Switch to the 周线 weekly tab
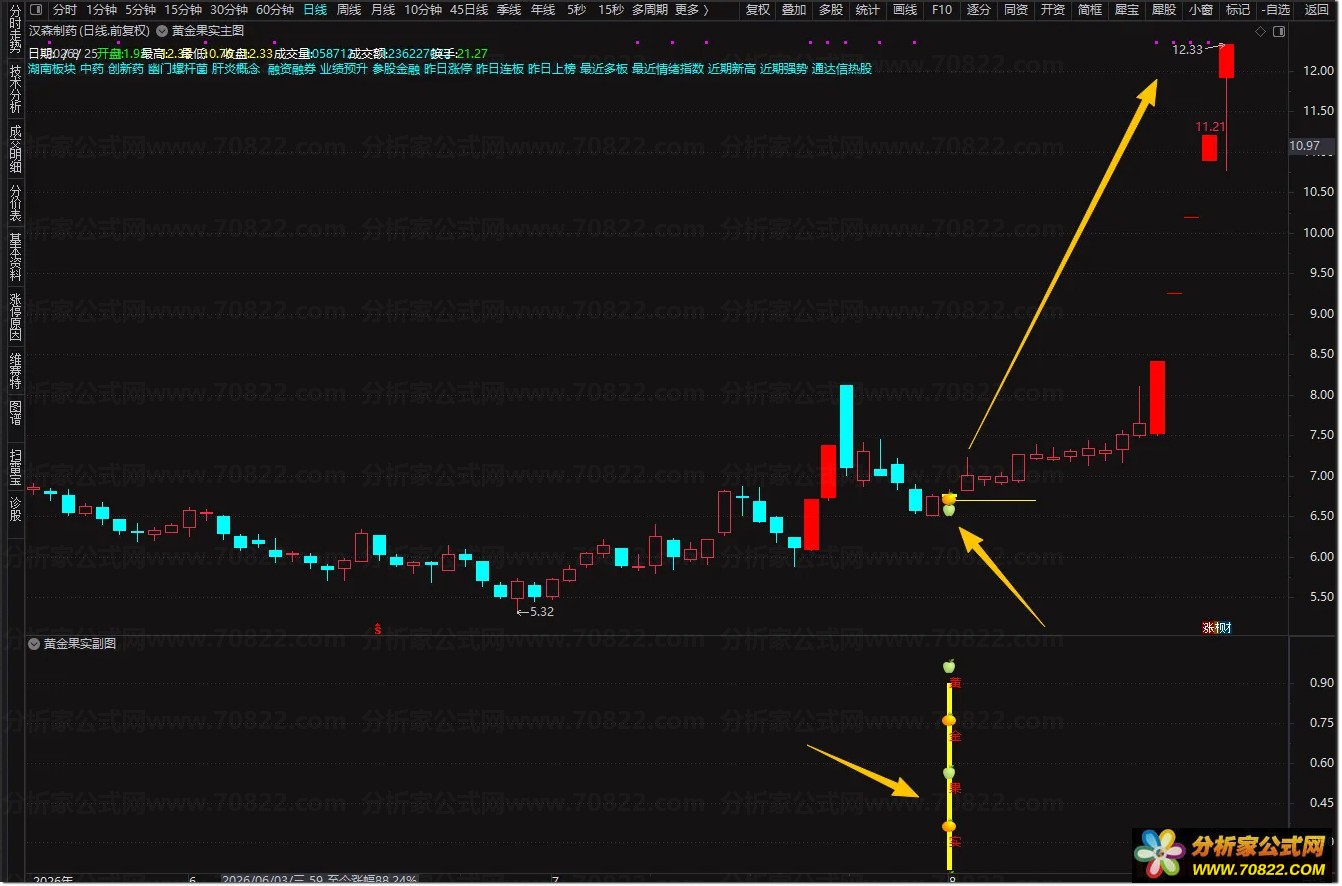The height and width of the screenshot is (886, 1342). click(x=349, y=10)
